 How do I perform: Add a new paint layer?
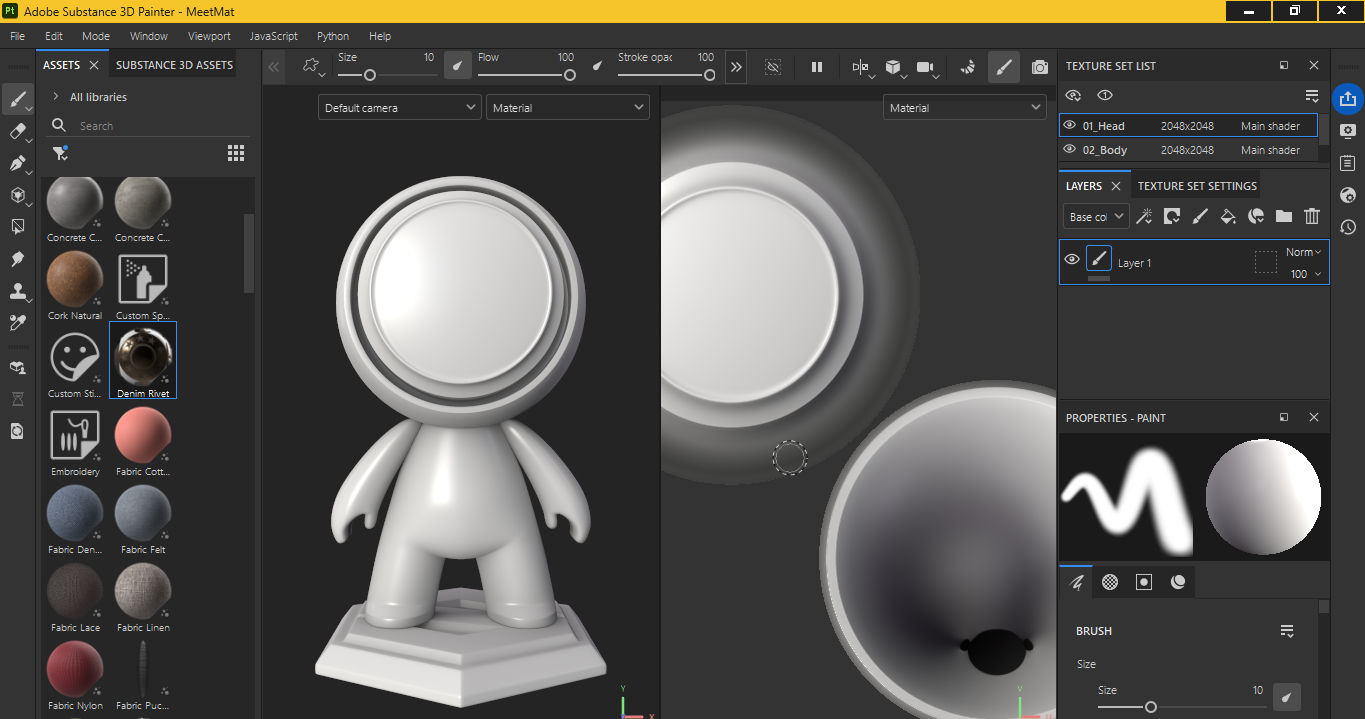1200,216
